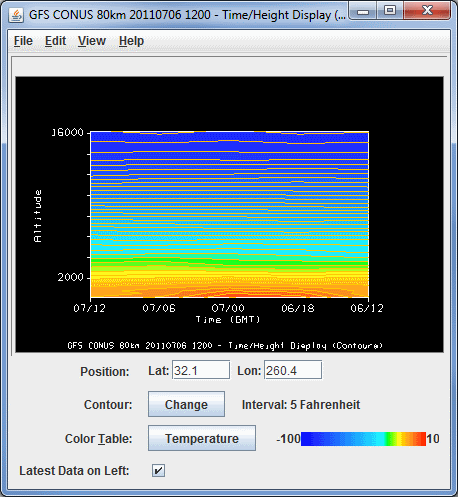458x497 pixels.
Task: Click the display caption below the chart
Action: [x=225, y=346]
